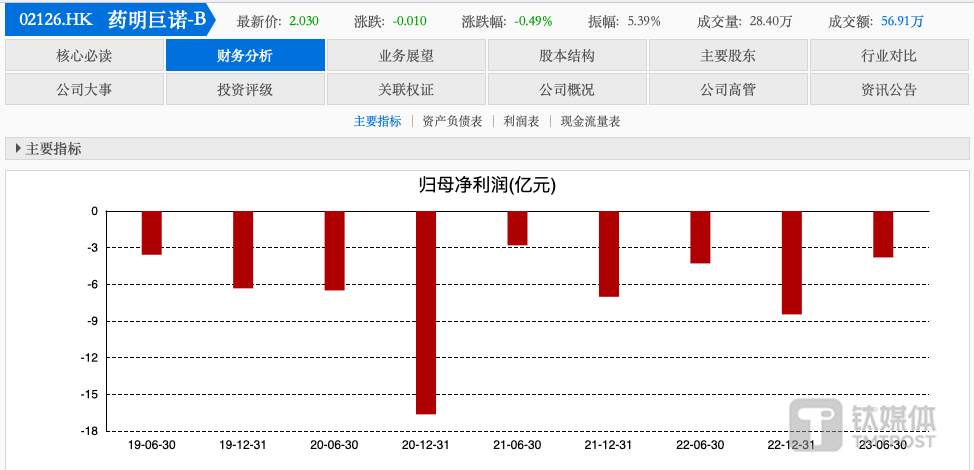Click x-axis label 20-12-31
The height and width of the screenshot is (470, 974).
pos(426,445)
